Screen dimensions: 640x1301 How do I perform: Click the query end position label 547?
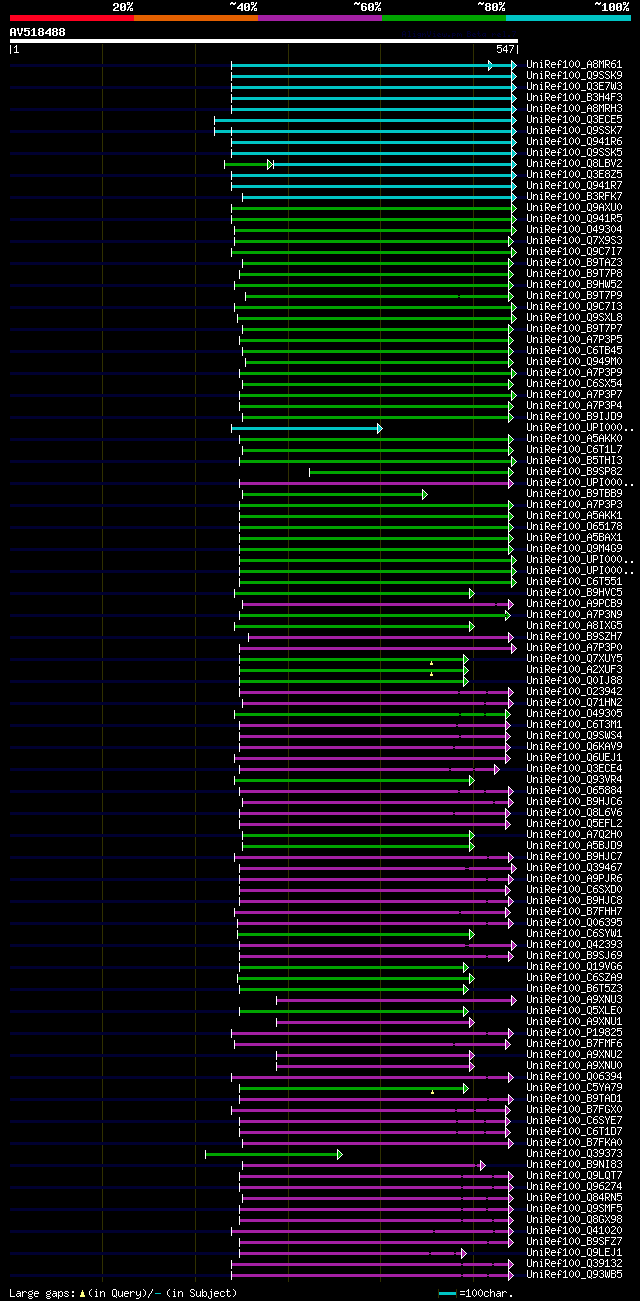click(x=505, y=49)
